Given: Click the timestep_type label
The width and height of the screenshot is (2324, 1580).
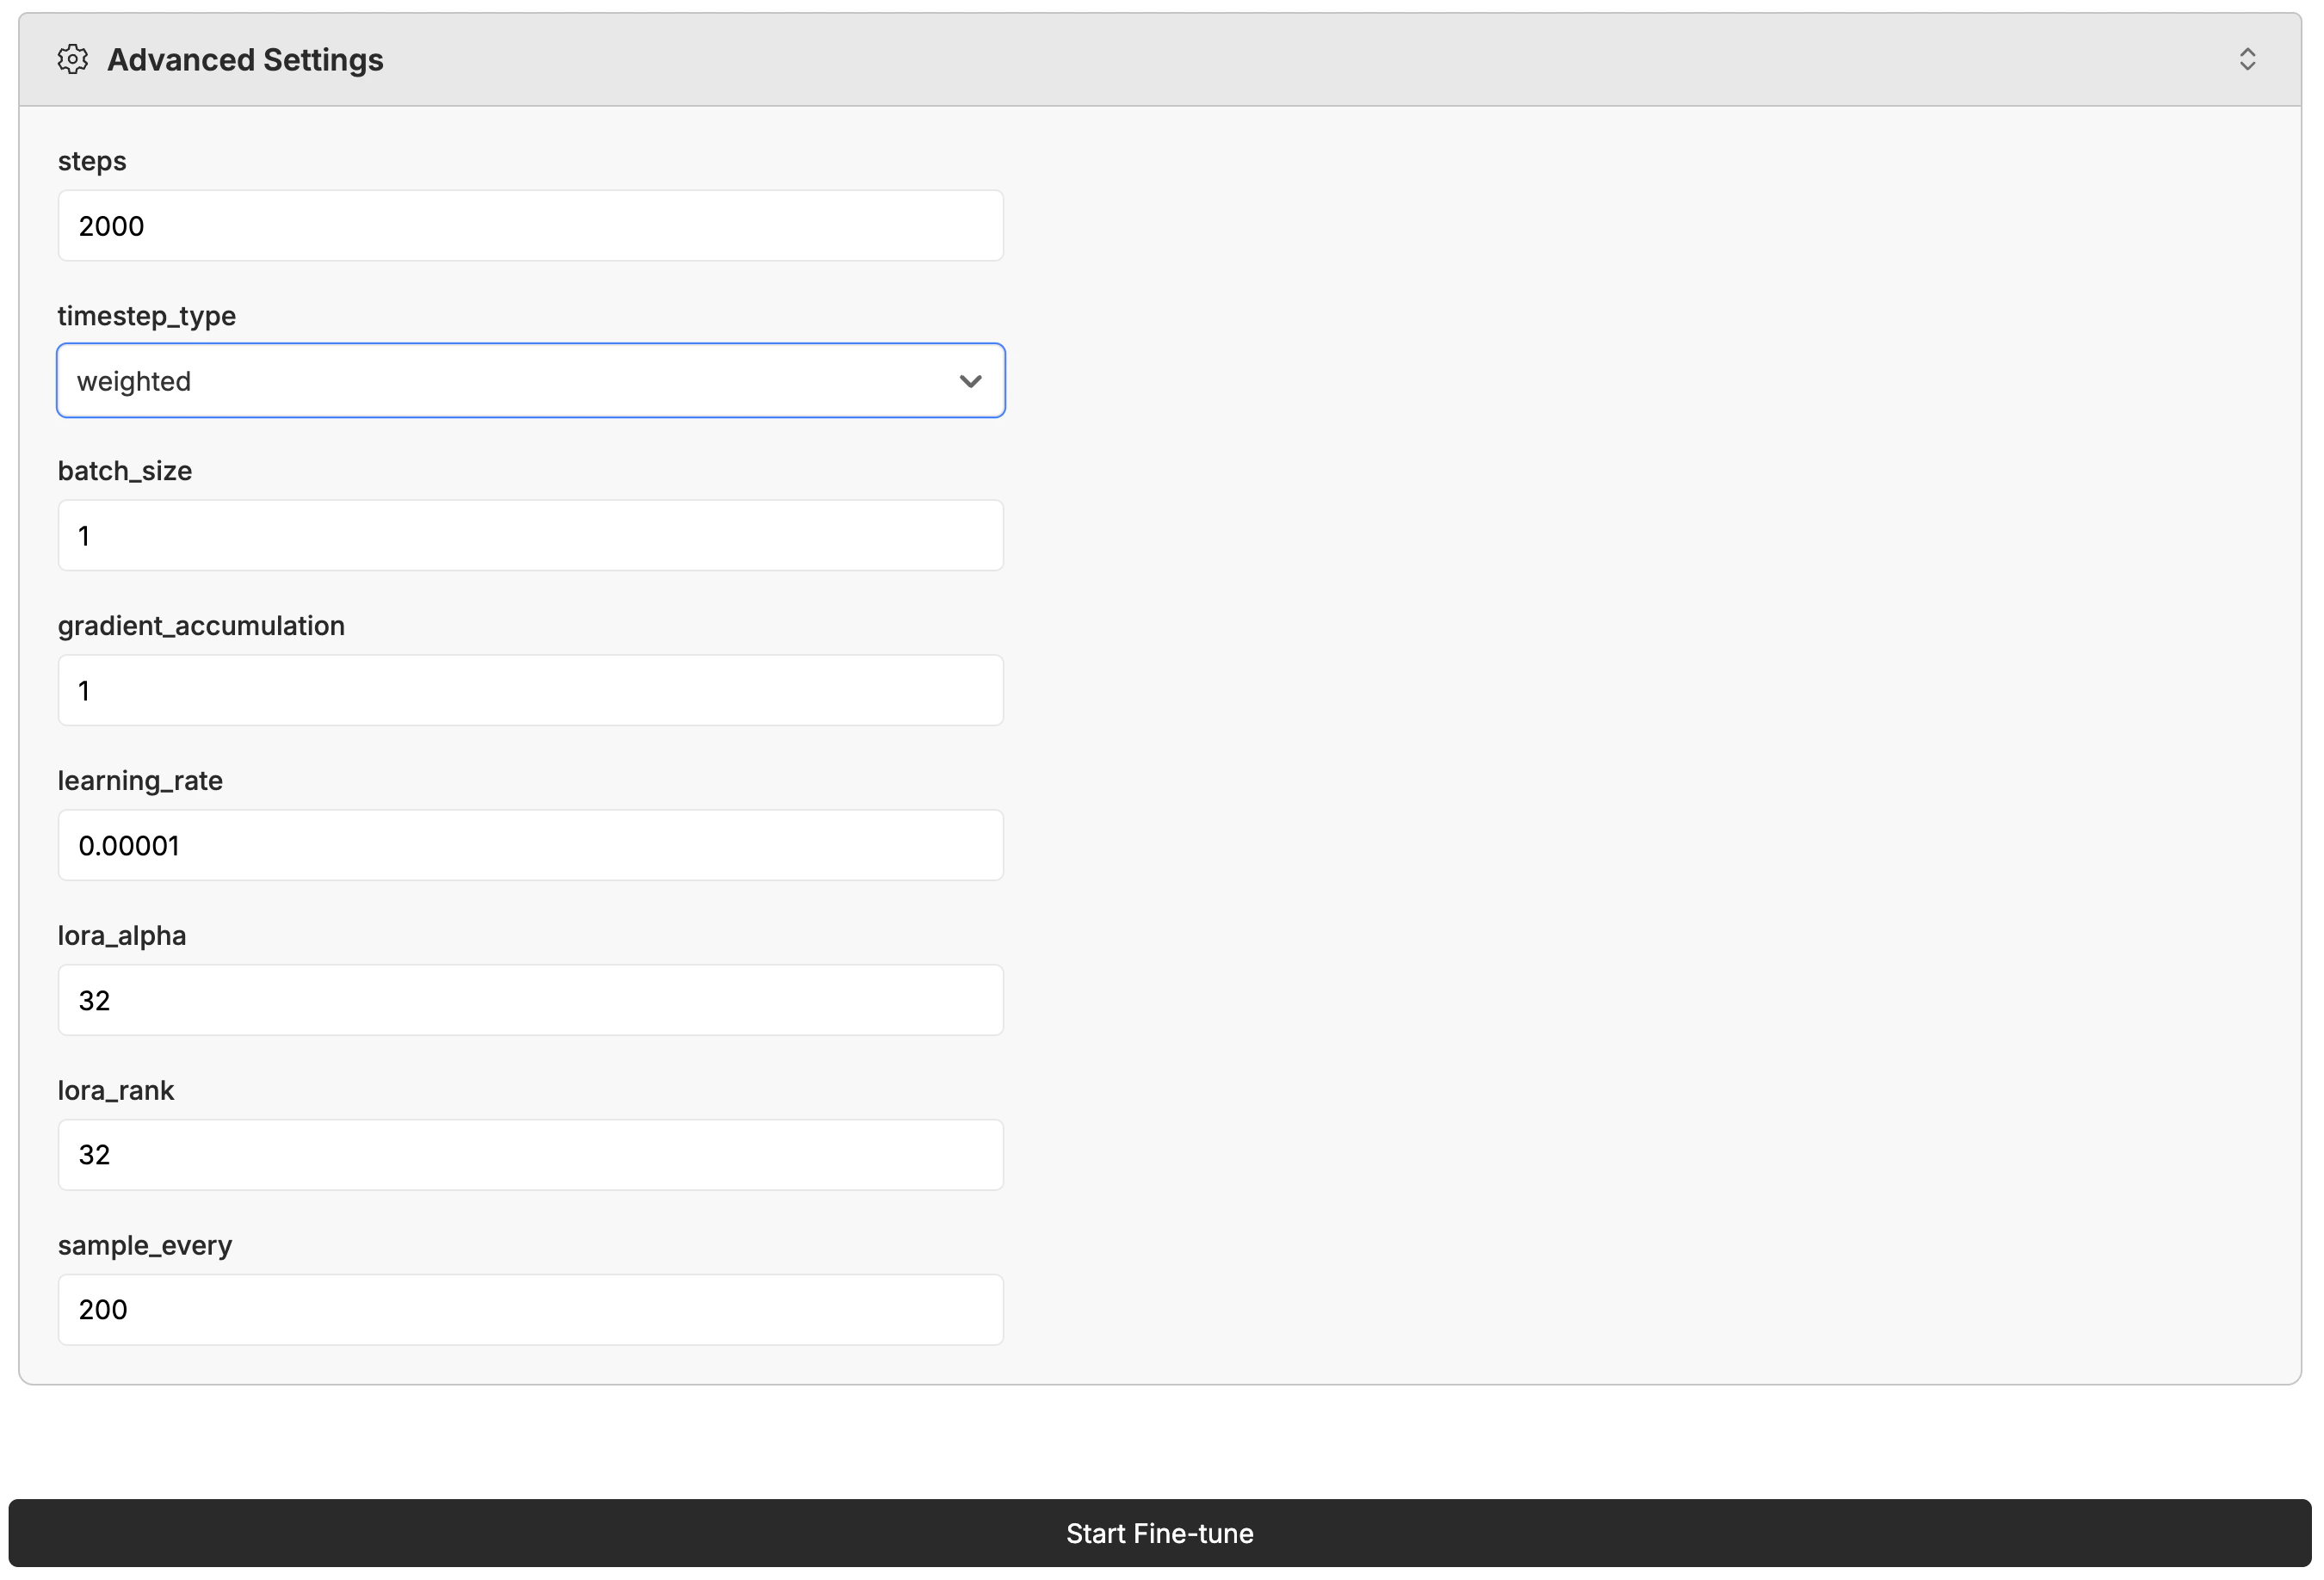Looking at the screenshot, I should (147, 316).
